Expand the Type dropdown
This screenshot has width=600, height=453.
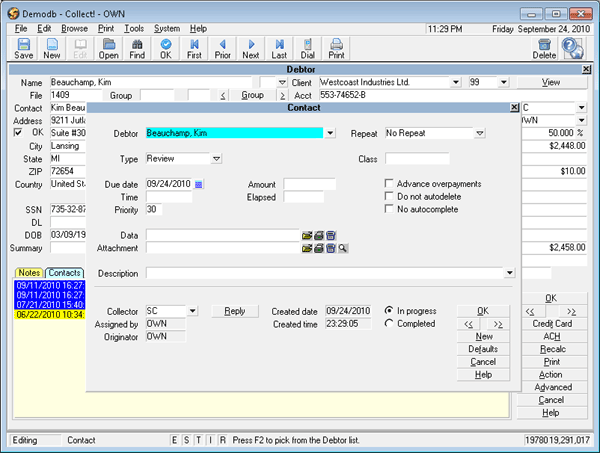(216, 159)
